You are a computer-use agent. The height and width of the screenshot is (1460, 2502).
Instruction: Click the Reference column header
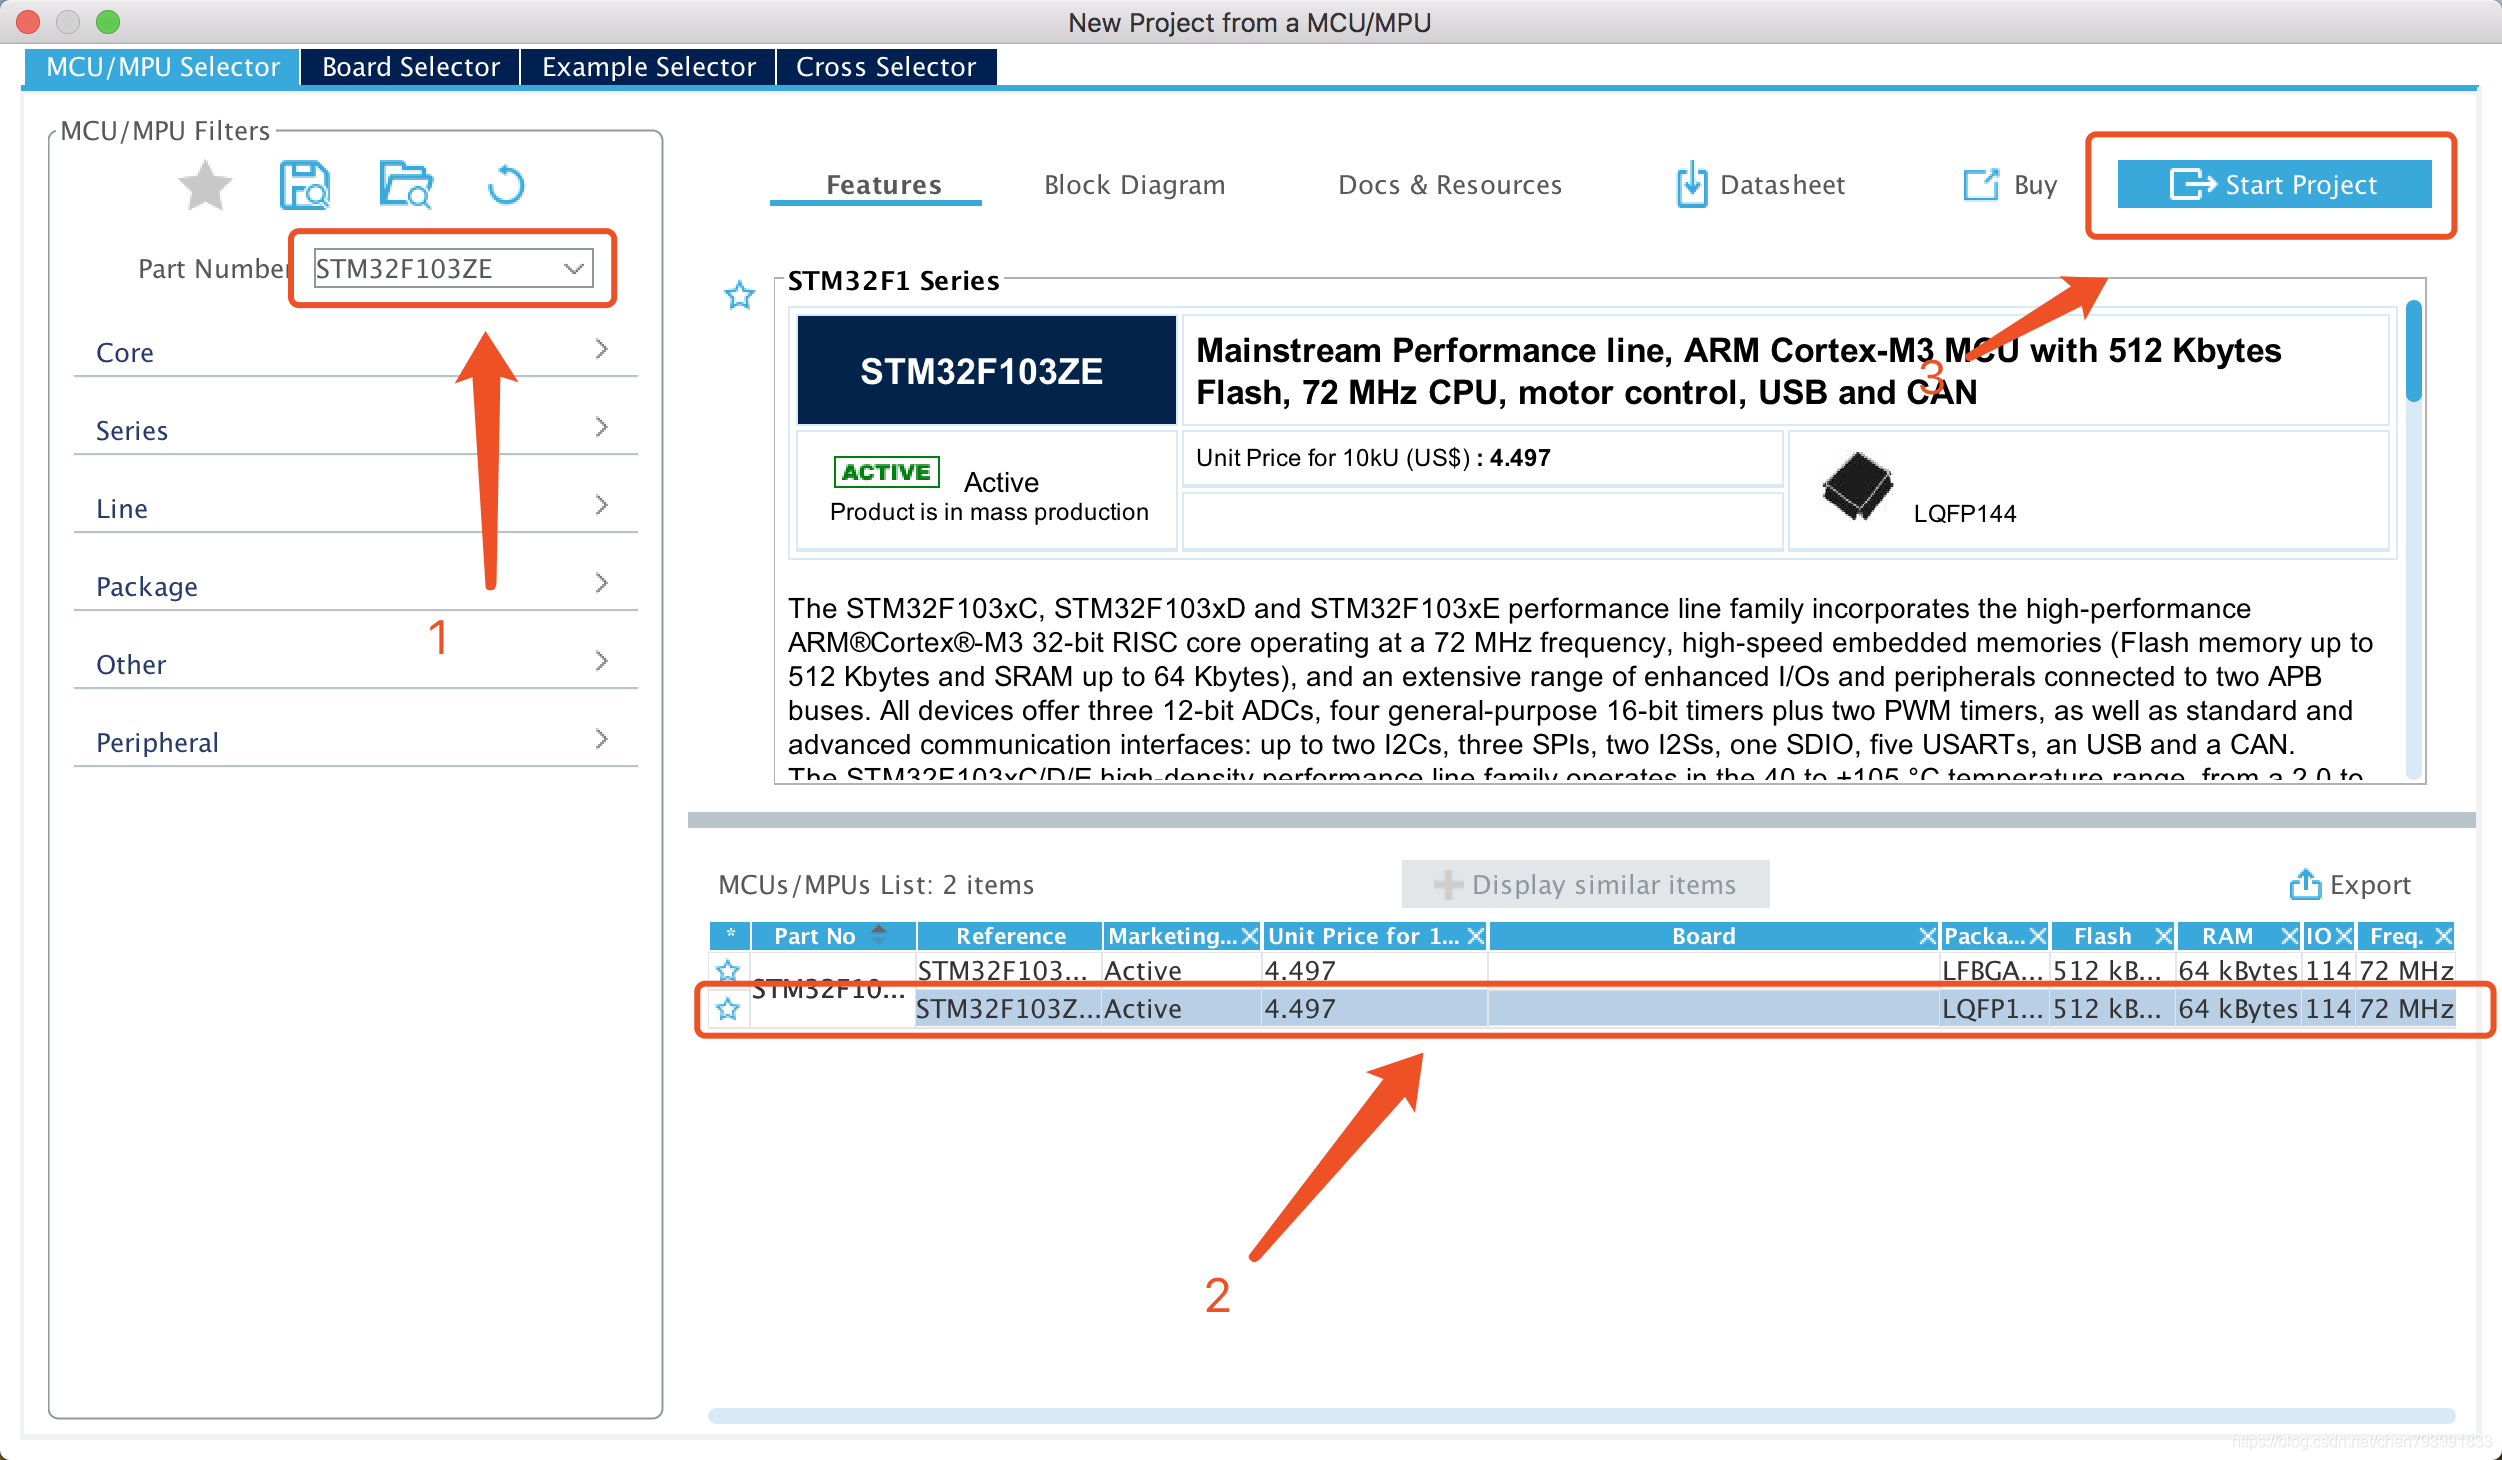1010,936
